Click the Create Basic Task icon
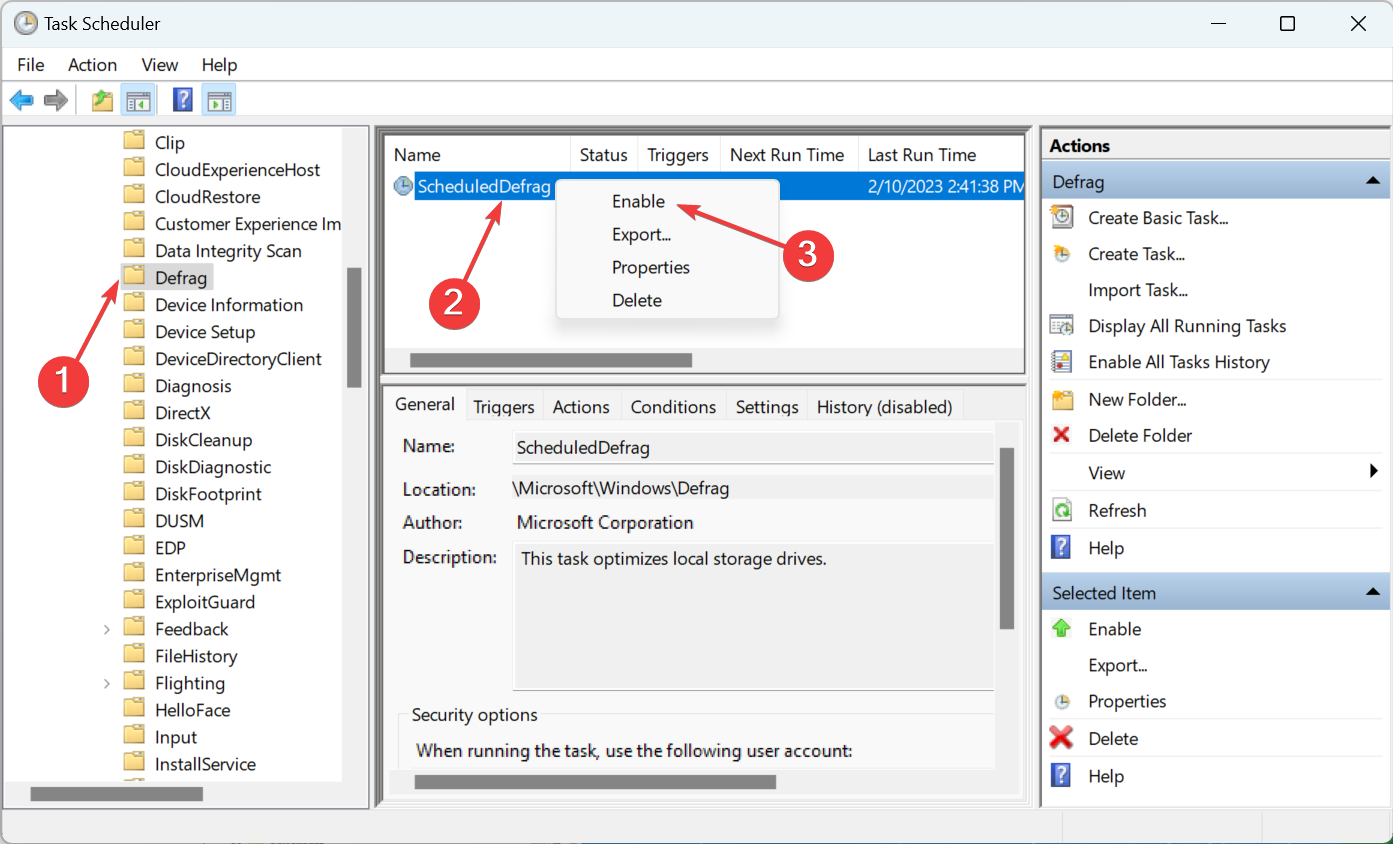 pyautogui.click(x=1062, y=217)
